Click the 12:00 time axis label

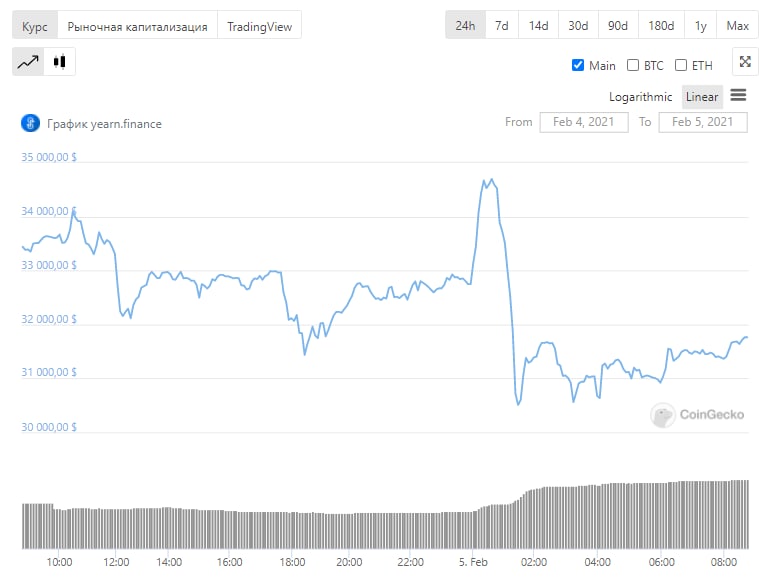click(x=116, y=562)
